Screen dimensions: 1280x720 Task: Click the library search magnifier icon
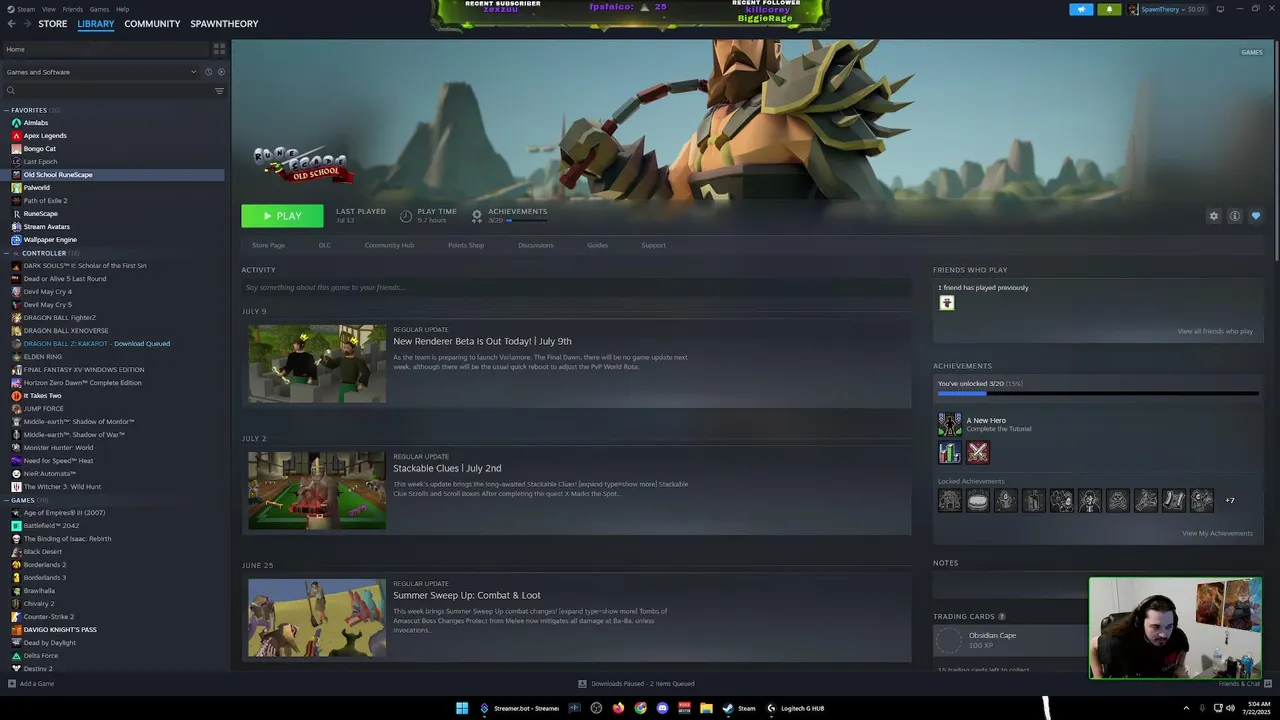11,91
